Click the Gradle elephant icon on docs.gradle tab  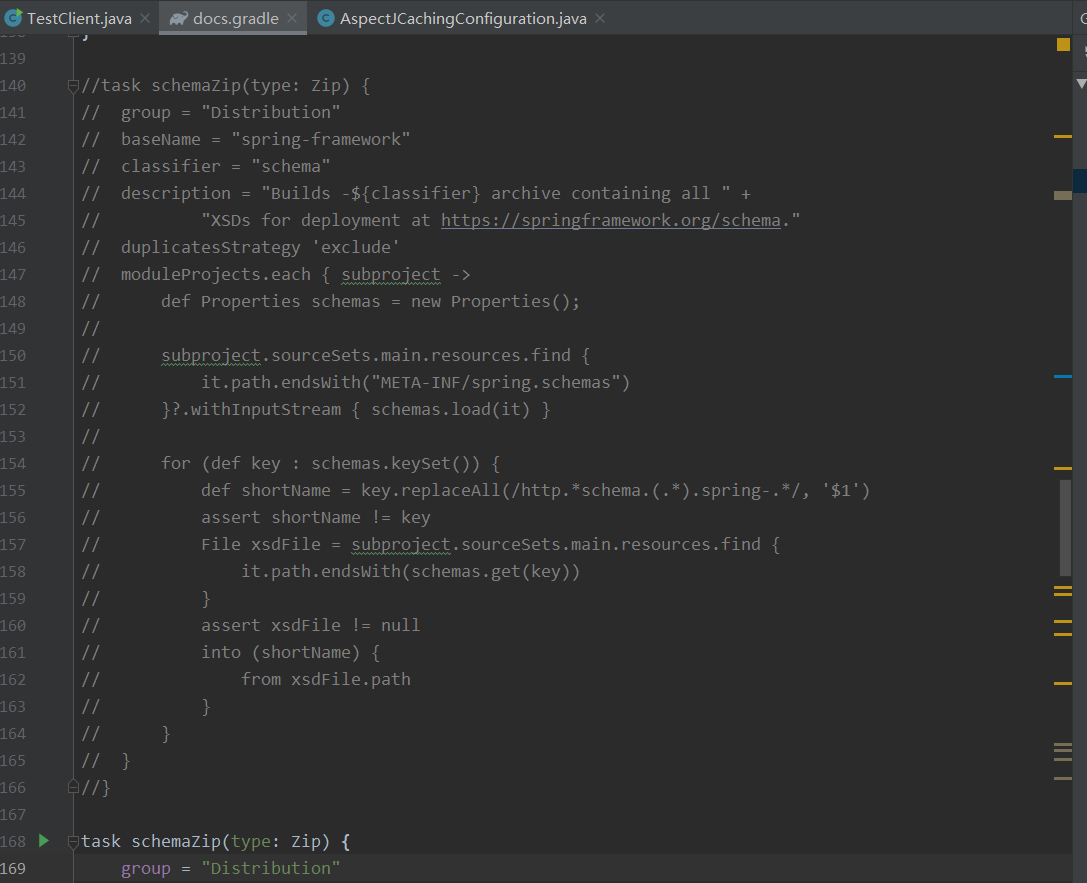click(x=179, y=19)
